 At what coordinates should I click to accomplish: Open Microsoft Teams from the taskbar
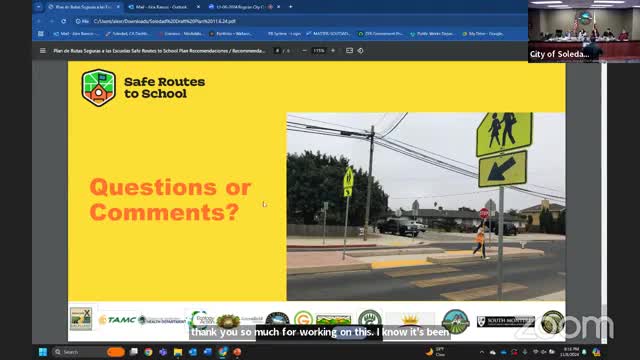163,352
